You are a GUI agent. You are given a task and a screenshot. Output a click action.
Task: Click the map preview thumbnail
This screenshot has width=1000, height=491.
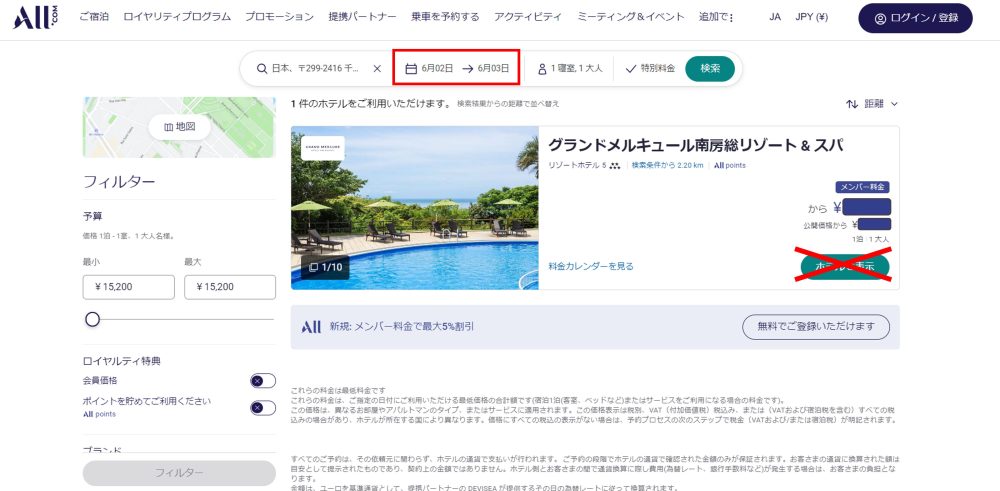point(179,127)
